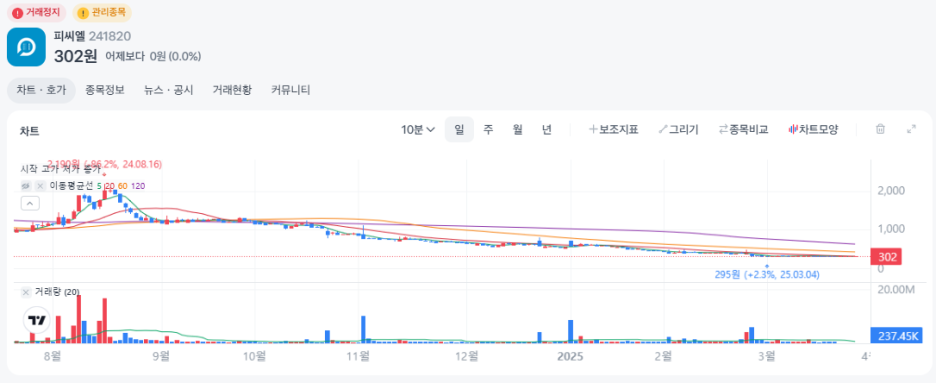The width and height of the screenshot is (936, 383).
Task: Click the 거래정지 warning badge
Action: point(36,13)
